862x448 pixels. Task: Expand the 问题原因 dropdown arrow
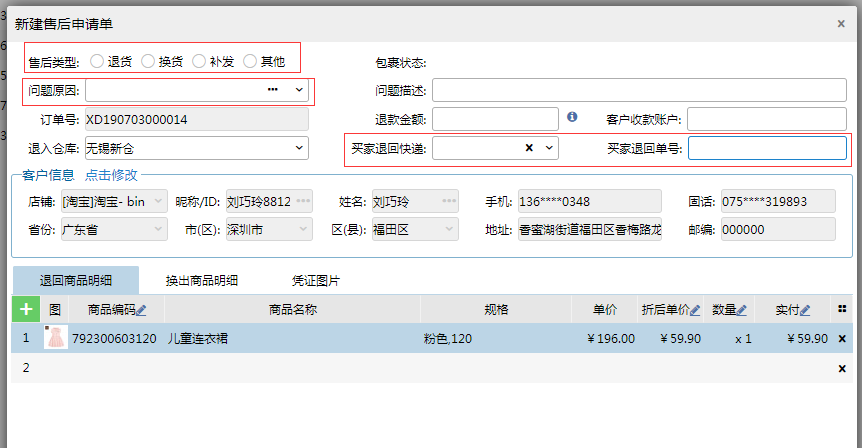point(298,90)
